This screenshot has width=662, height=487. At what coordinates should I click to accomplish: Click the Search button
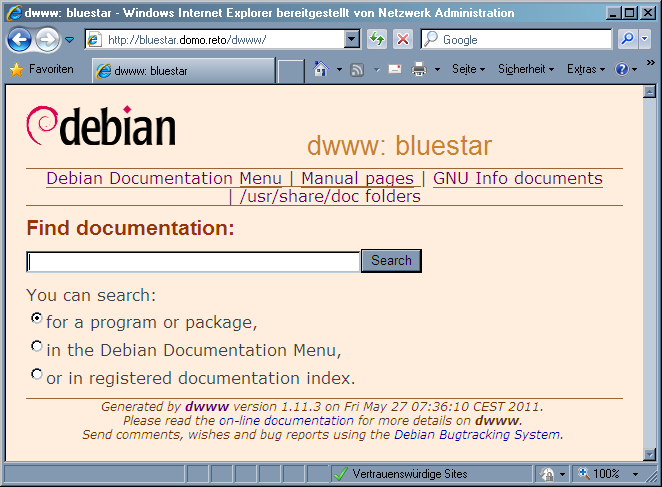(391, 261)
